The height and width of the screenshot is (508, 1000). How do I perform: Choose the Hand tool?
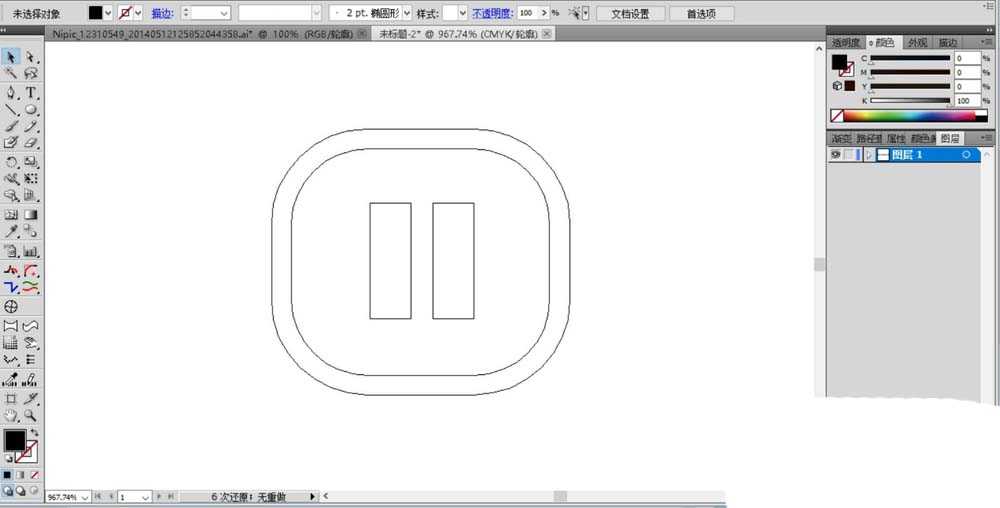[11, 416]
